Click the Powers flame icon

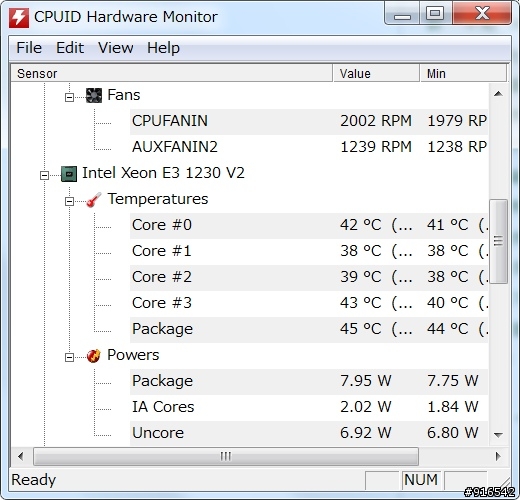point(94,356)
